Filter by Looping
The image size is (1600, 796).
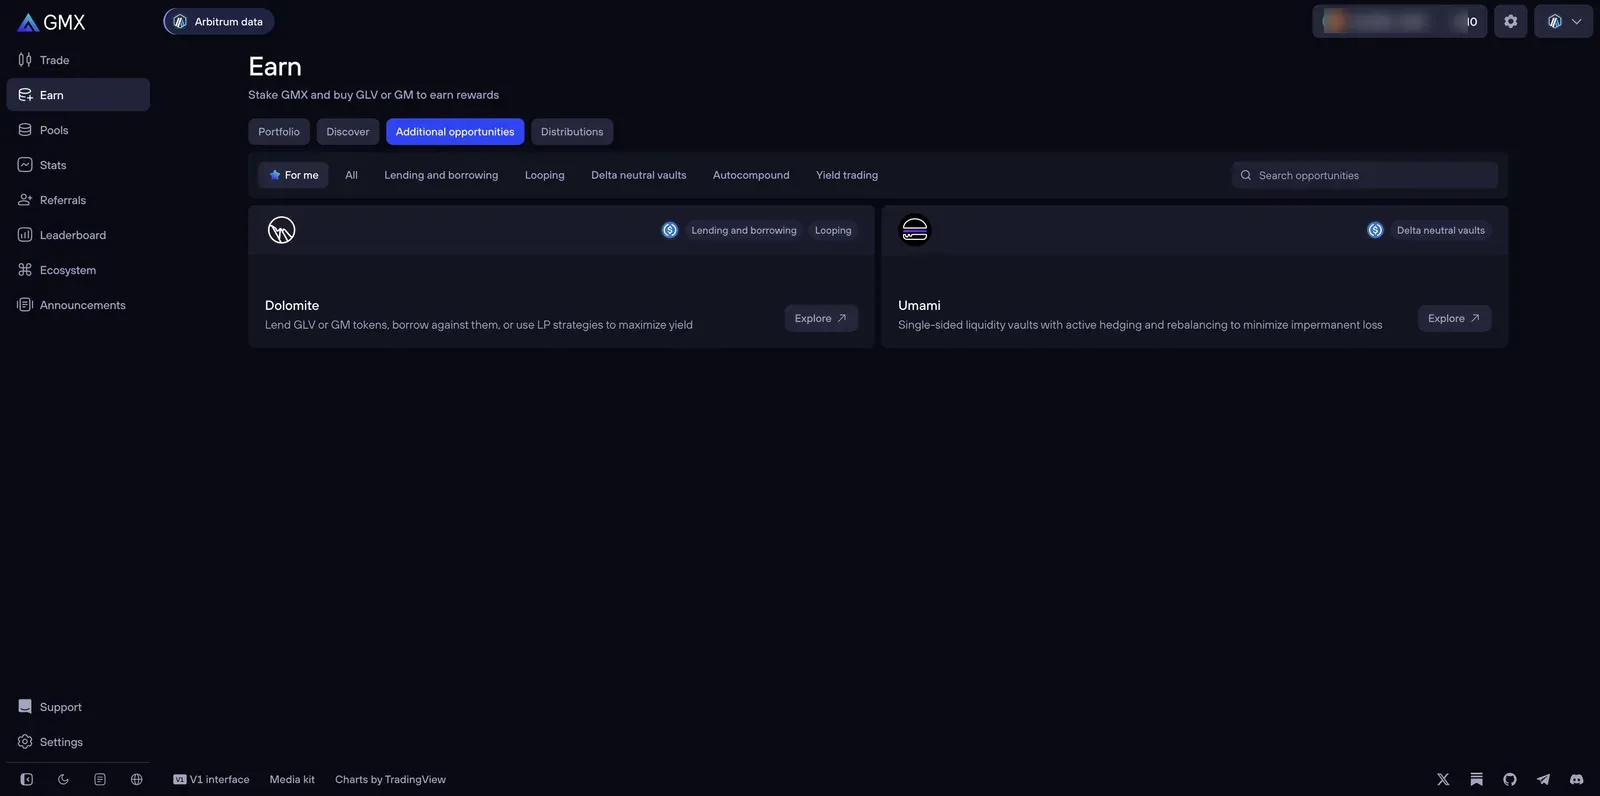coord(545,175)
